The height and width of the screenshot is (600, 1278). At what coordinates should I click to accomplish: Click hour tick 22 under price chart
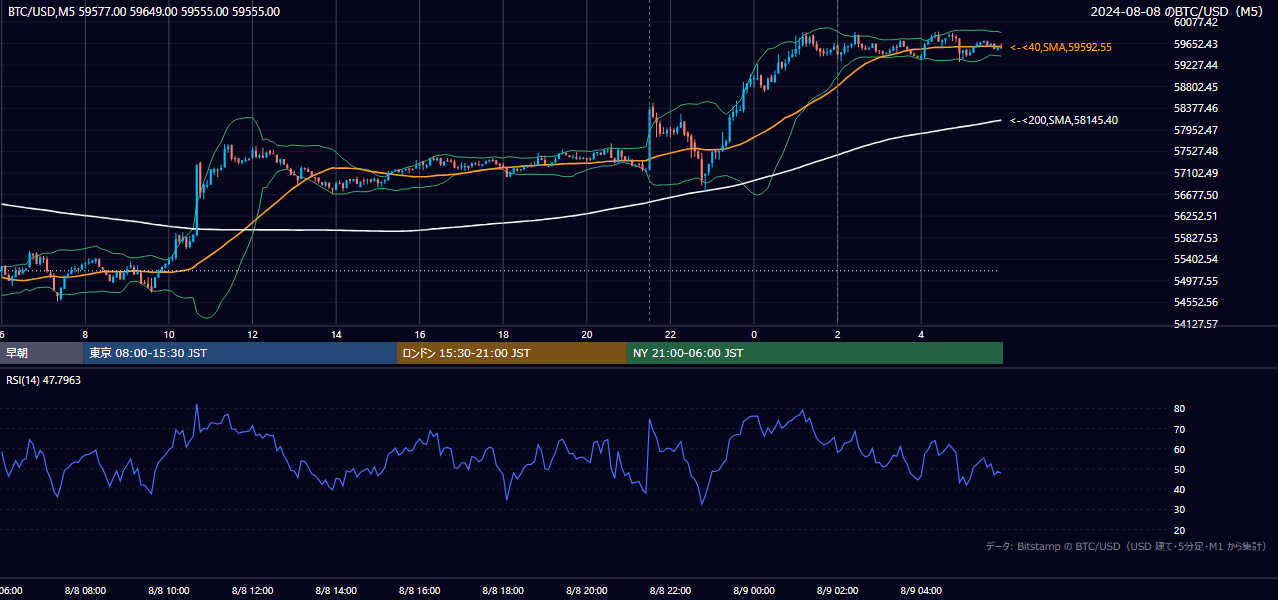(670, 335)
